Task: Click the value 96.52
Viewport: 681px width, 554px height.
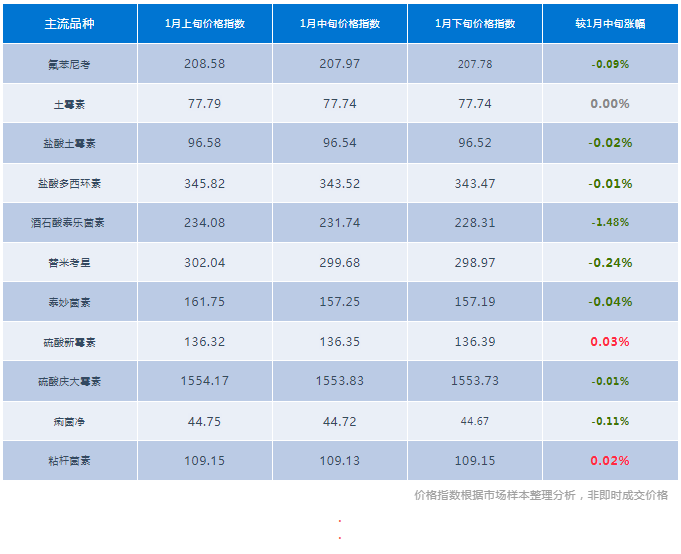Action: [475, 143]
